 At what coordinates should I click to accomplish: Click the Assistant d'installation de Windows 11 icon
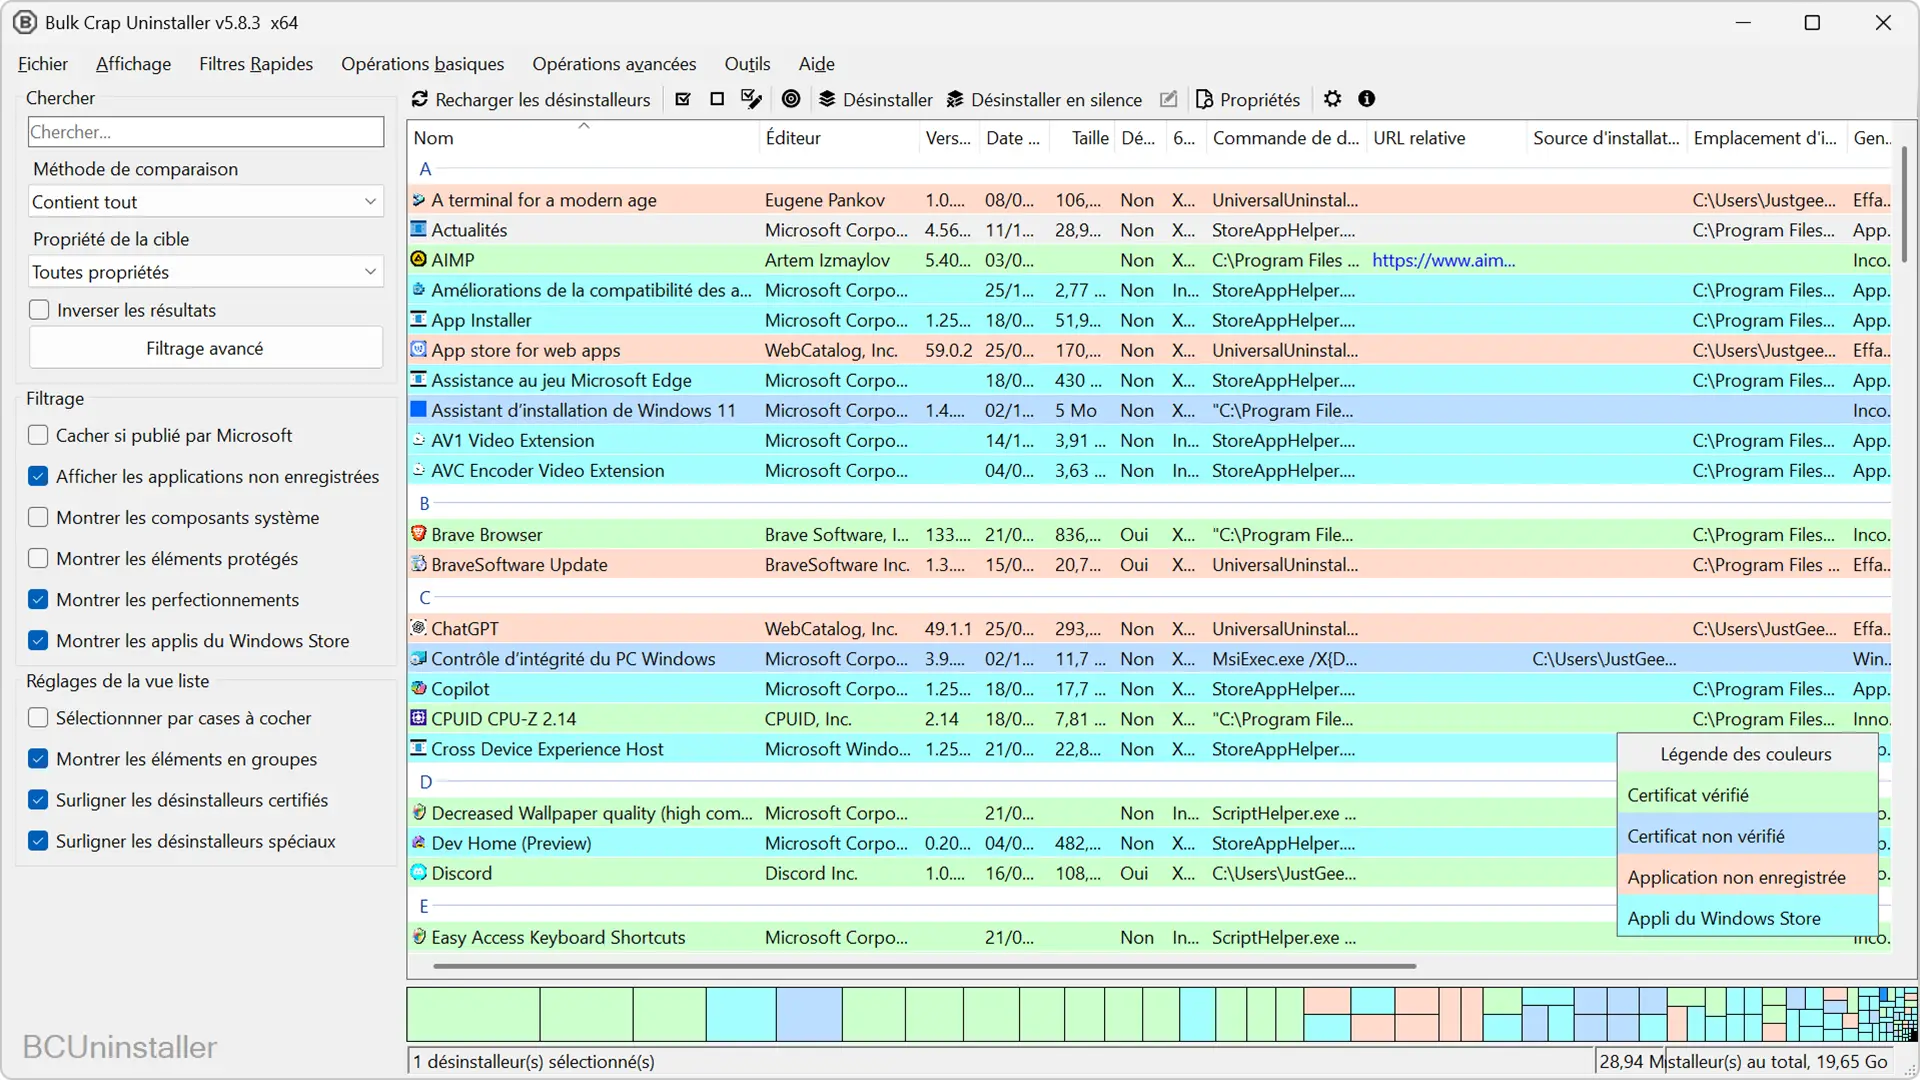pyautogui.click(x=419, y=409)
